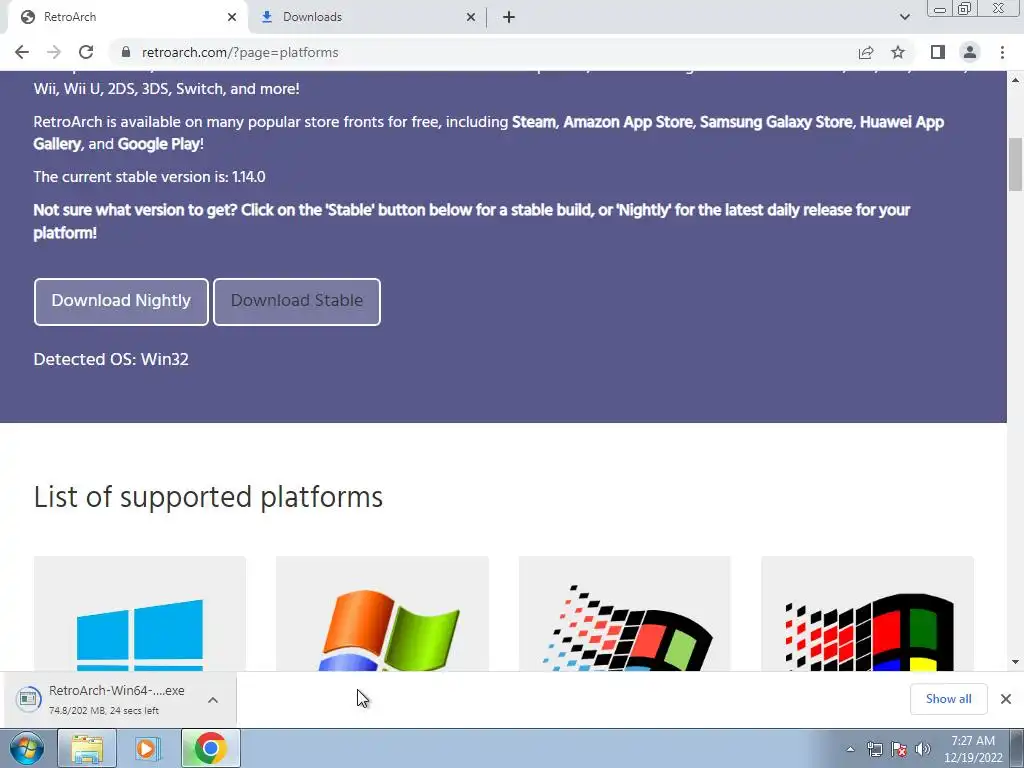Click Show all downloads
This screenshot has height=768, width=1024.
948,699
